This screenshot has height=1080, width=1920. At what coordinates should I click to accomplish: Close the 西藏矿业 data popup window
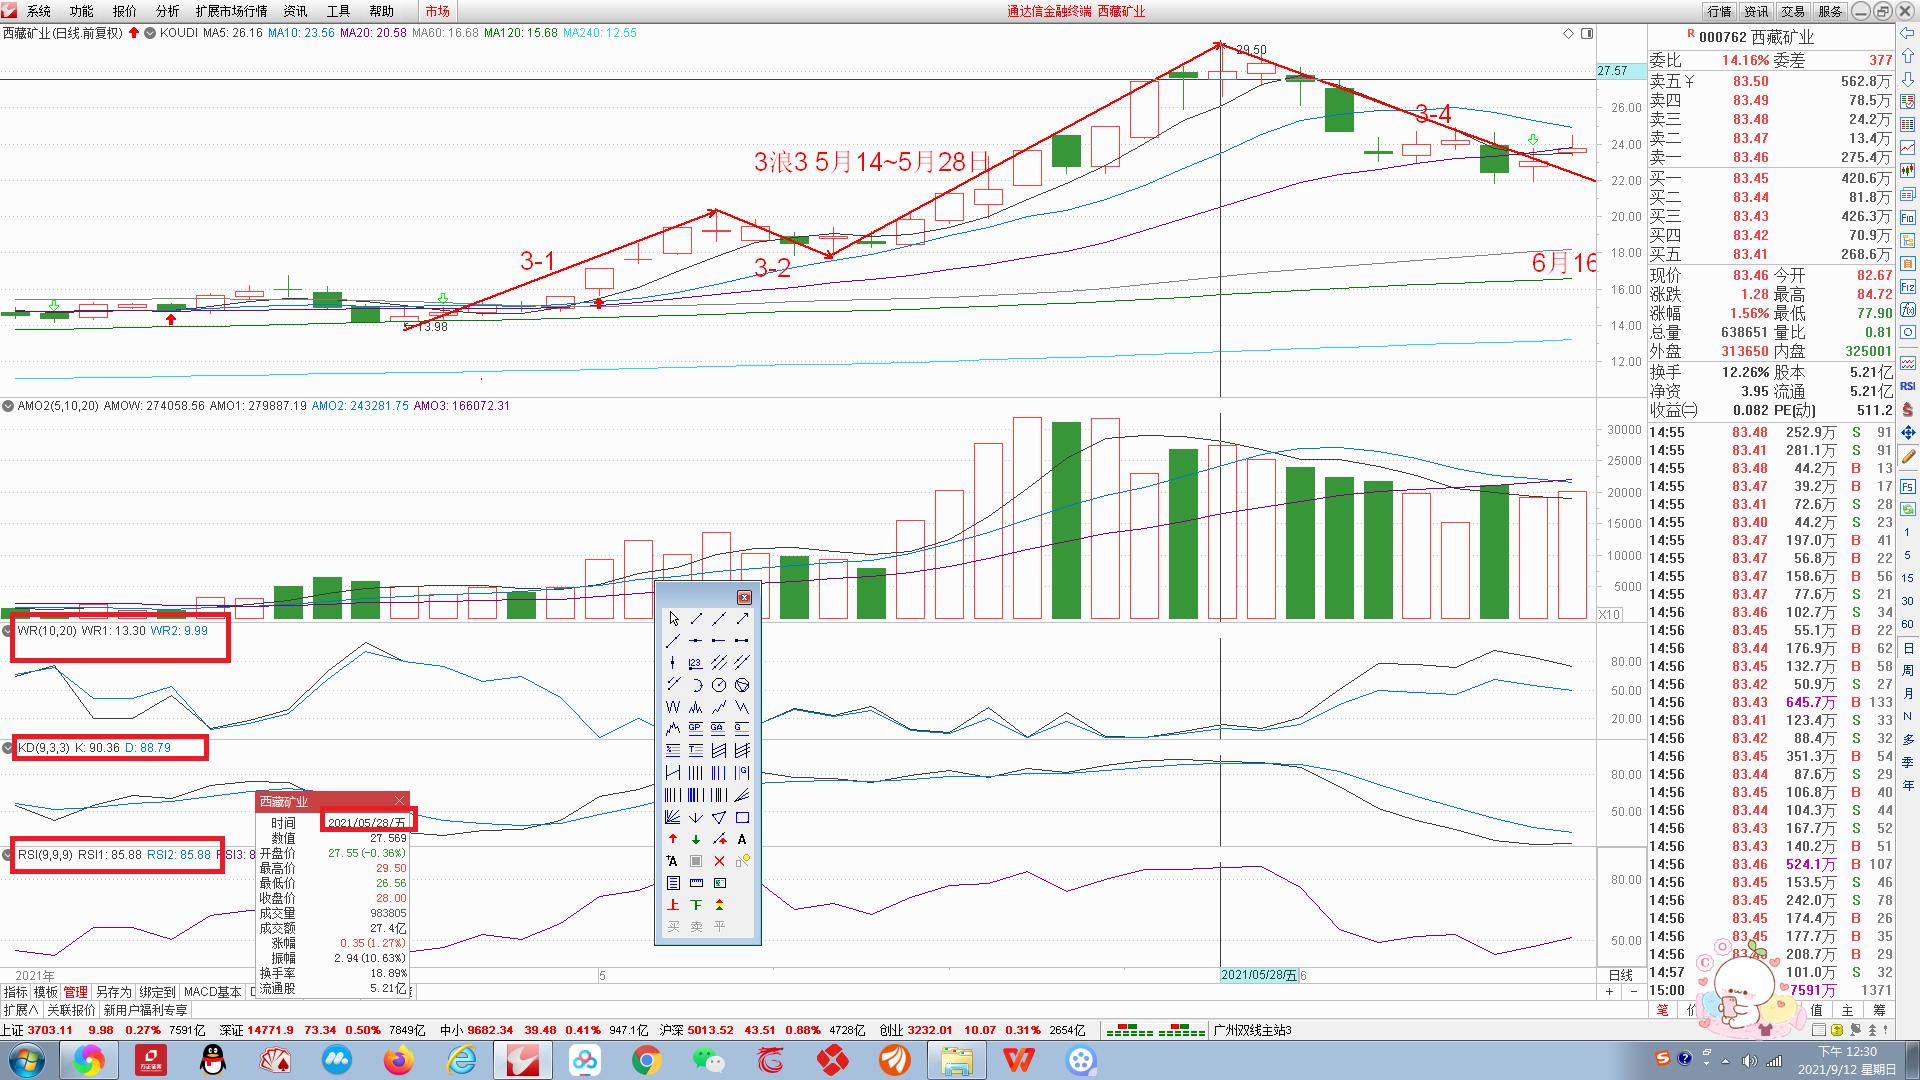click(x=400, y=801)
